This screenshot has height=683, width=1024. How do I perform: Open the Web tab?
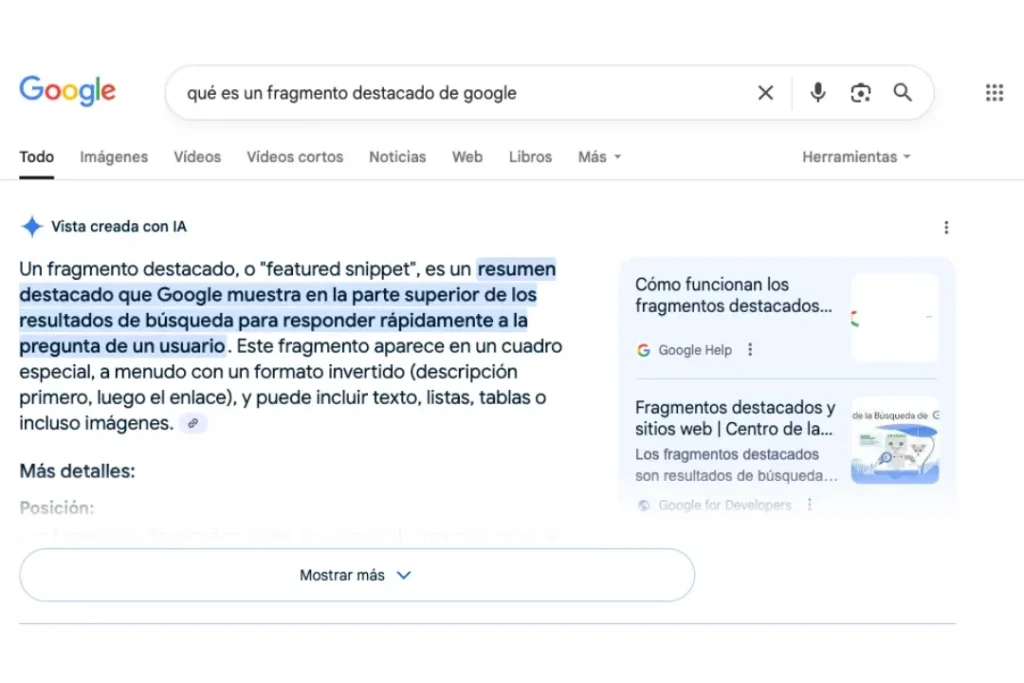[468, 157]
